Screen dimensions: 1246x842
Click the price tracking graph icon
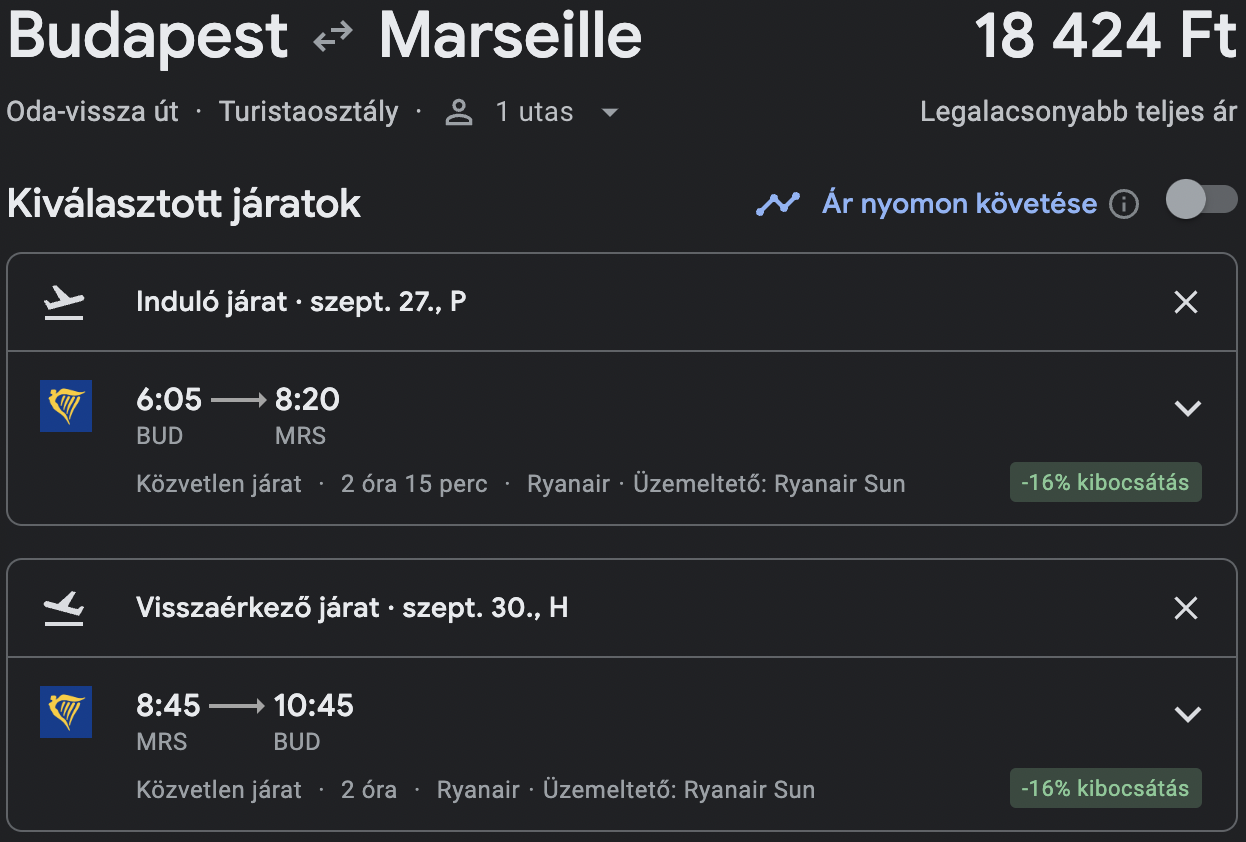pos(777,204)
